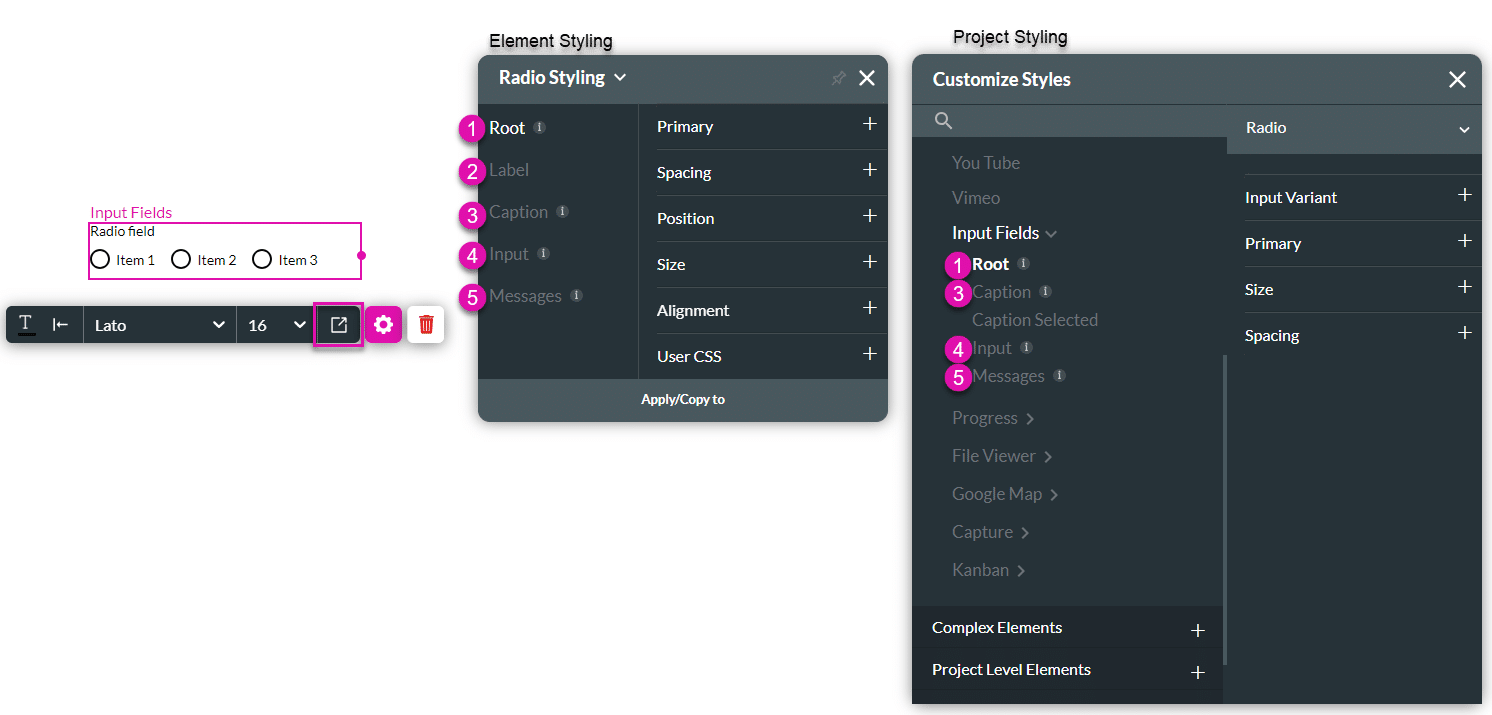Viewport: 1492px width, 715px height.
Task: Expand the Progress tree item
Action: point(993,418)
